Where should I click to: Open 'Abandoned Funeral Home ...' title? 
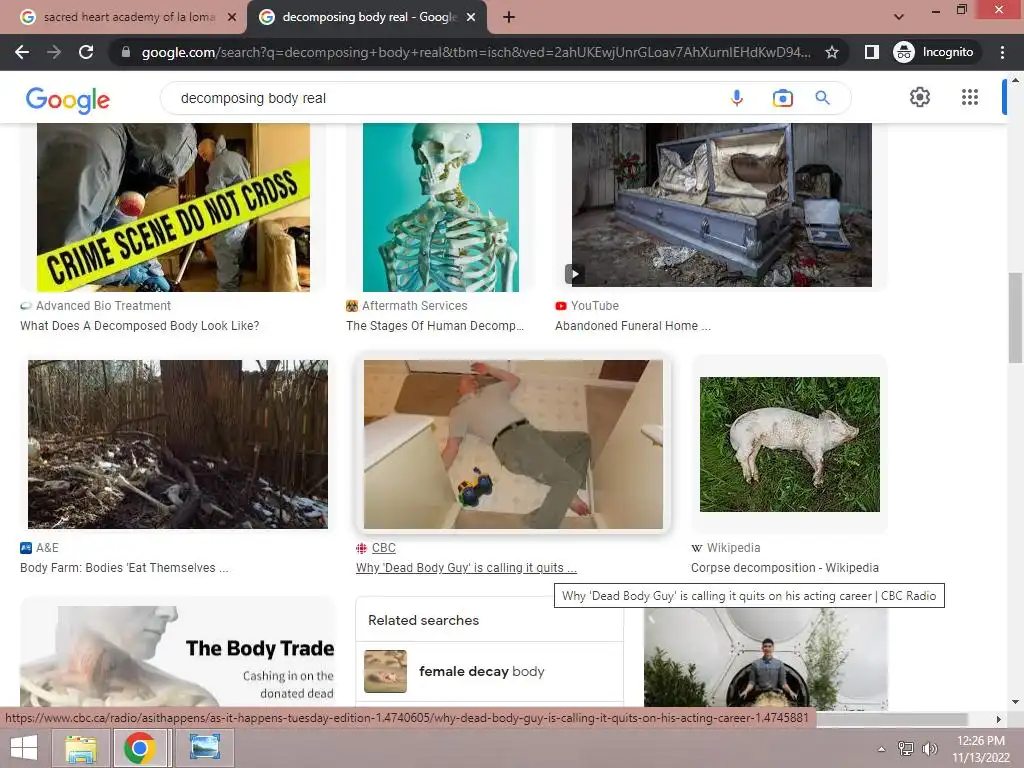click(633, 325)
